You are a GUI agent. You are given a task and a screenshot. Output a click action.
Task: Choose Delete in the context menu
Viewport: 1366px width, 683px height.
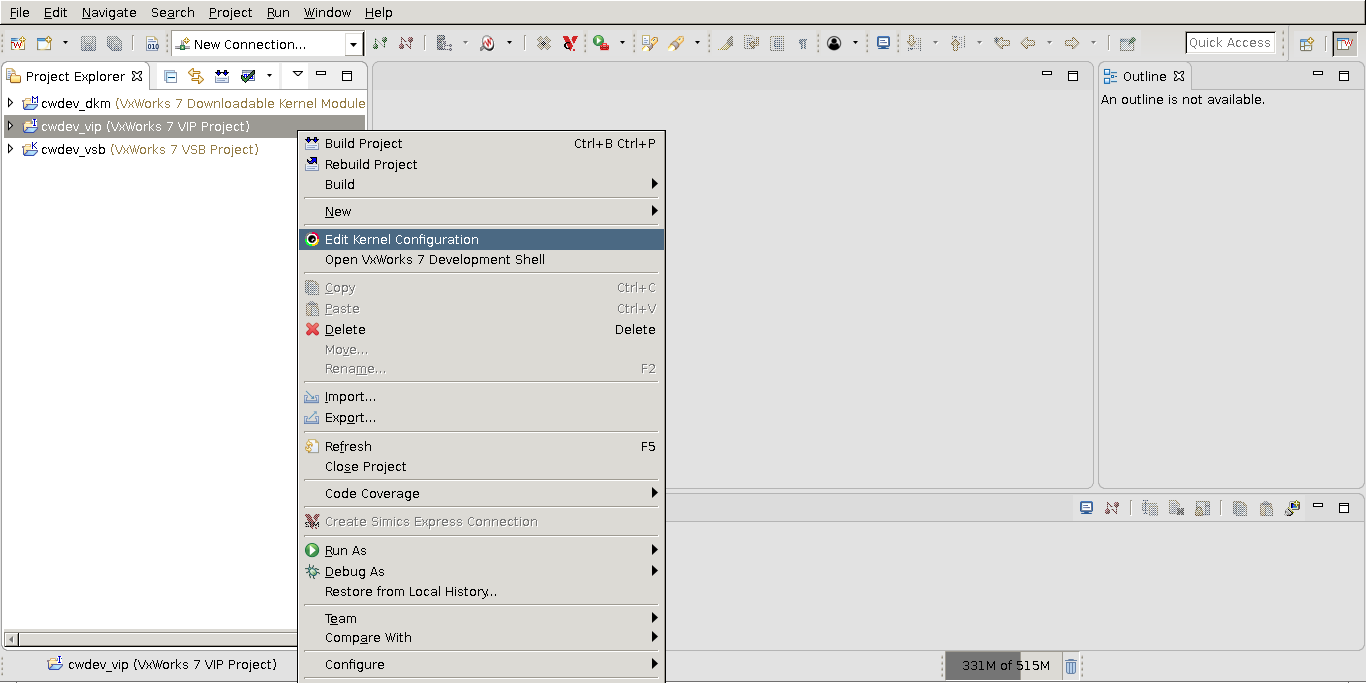(x=481, y=329)
